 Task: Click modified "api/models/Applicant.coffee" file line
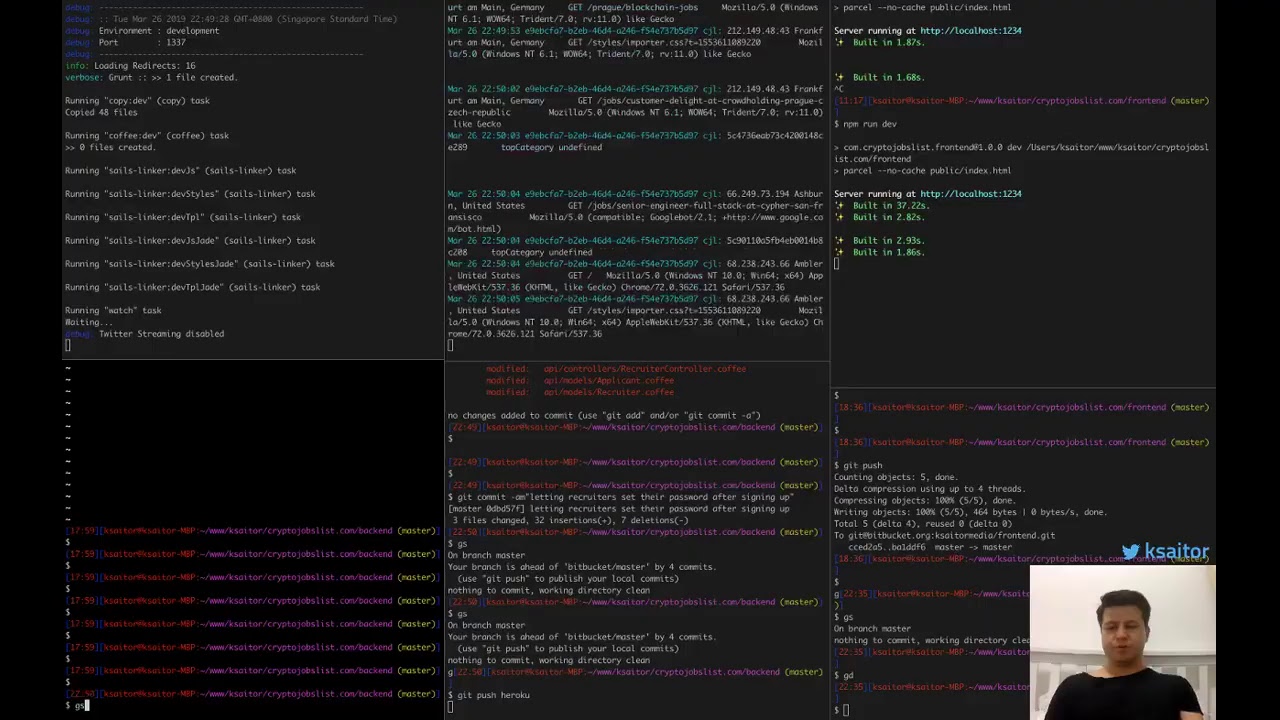(580, 381)
